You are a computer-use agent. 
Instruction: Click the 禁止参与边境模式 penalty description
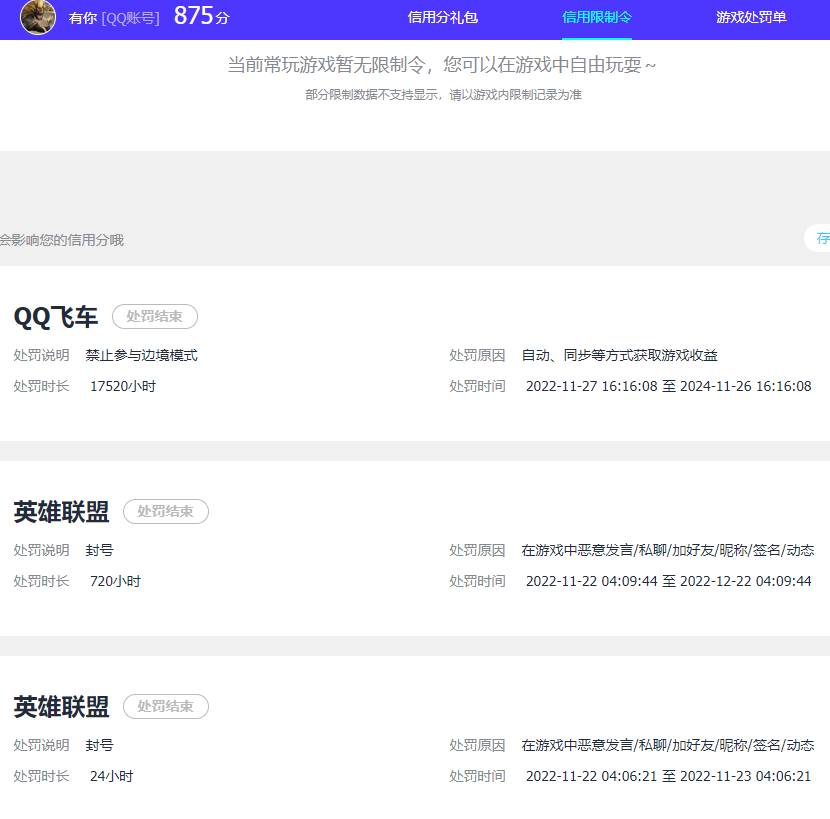pos(142,355)
